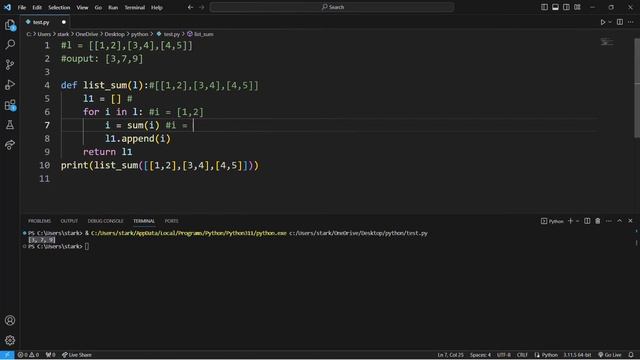Click Live Share in status bar
This screenshot has width=640, height=360.
coord(77,355)
